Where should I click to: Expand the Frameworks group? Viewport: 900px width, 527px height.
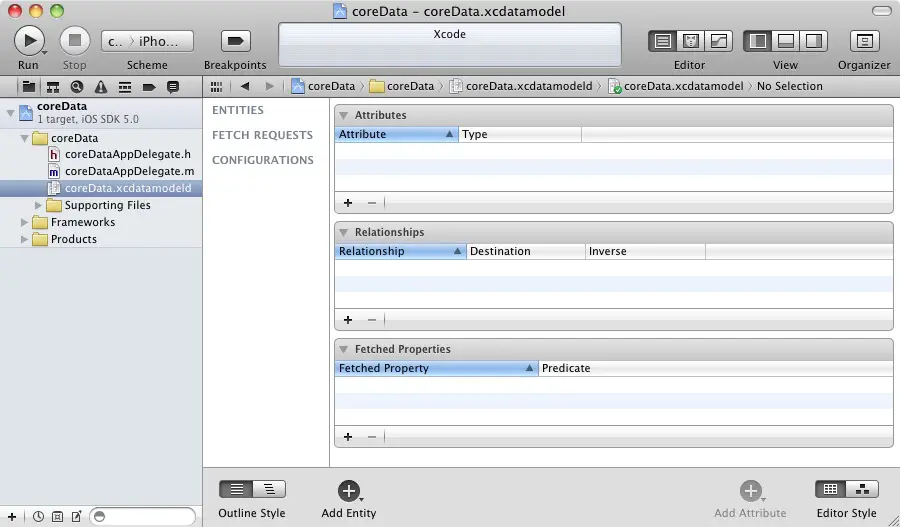pos(24,222)
